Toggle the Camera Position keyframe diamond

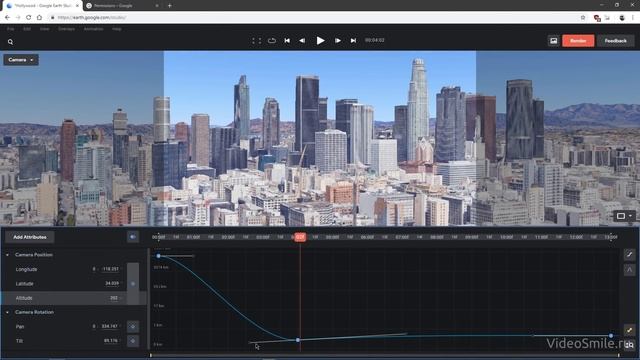tap(133, 284)
